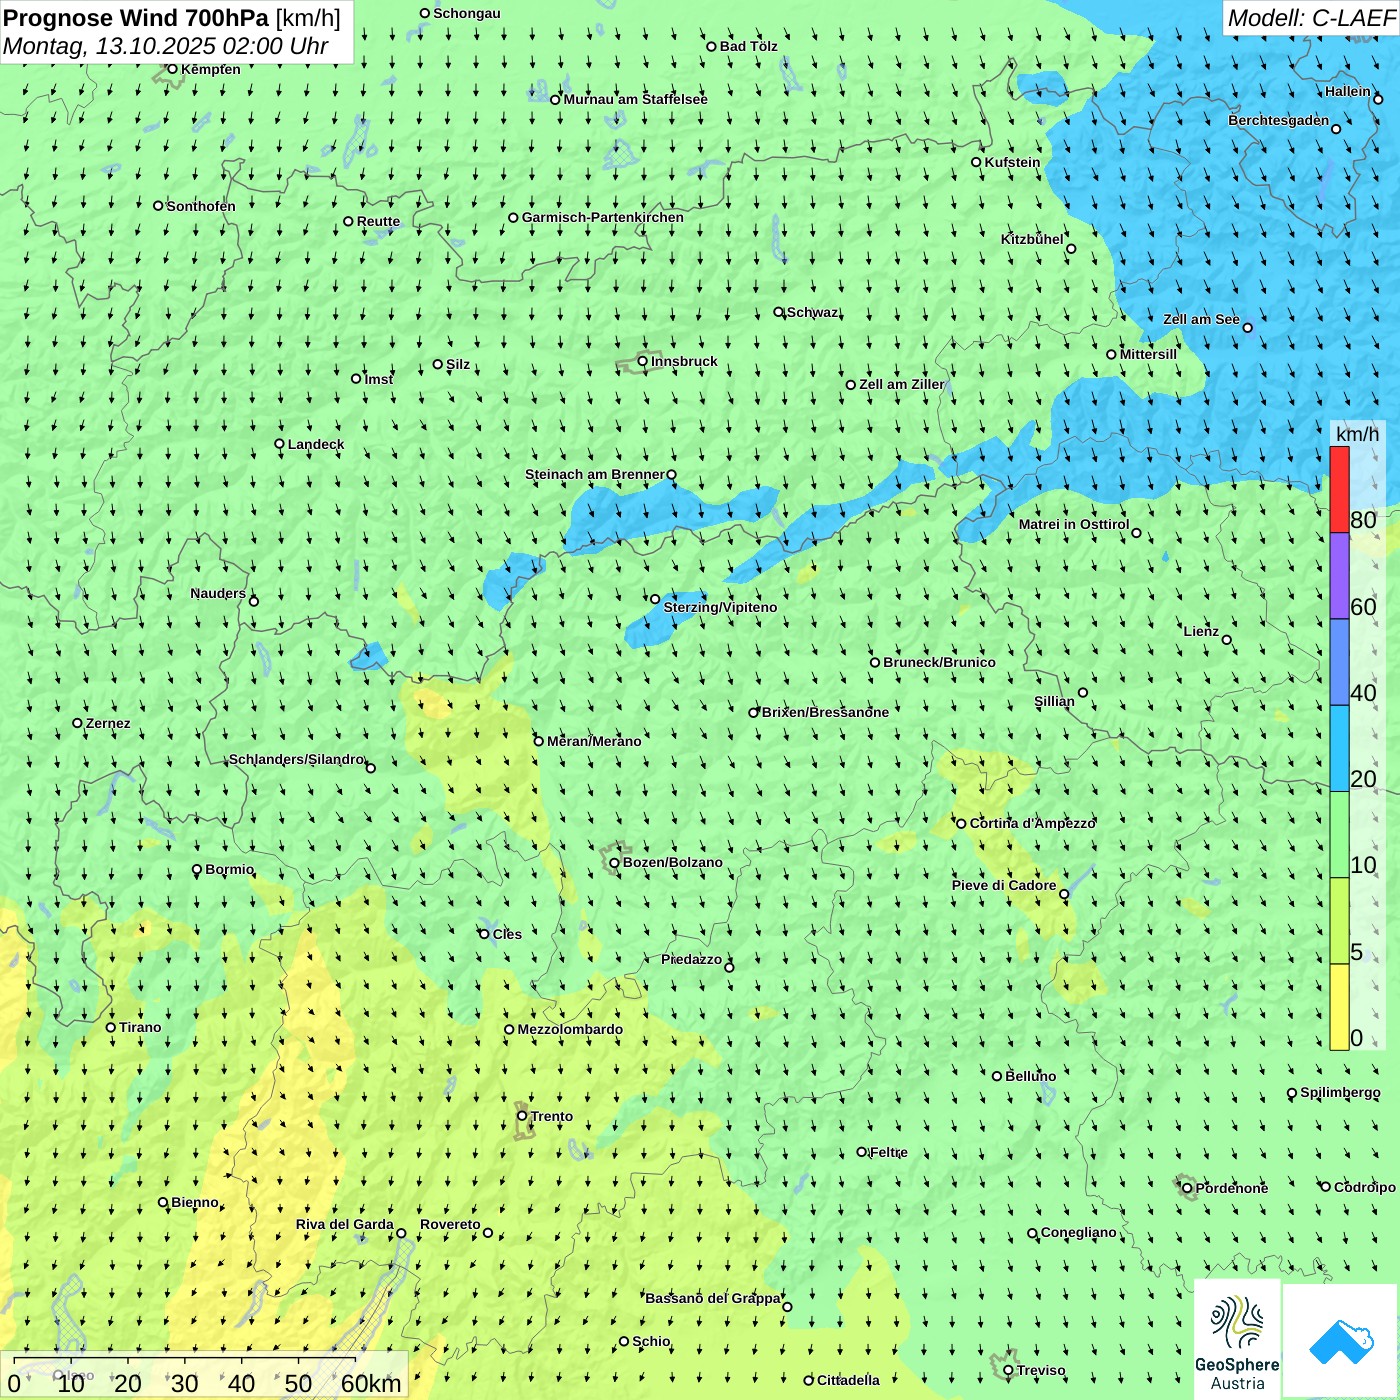Click the 'Sillian' town label
The width and height of the screenshot is (1400, 1400).
tap(1054, 701)
